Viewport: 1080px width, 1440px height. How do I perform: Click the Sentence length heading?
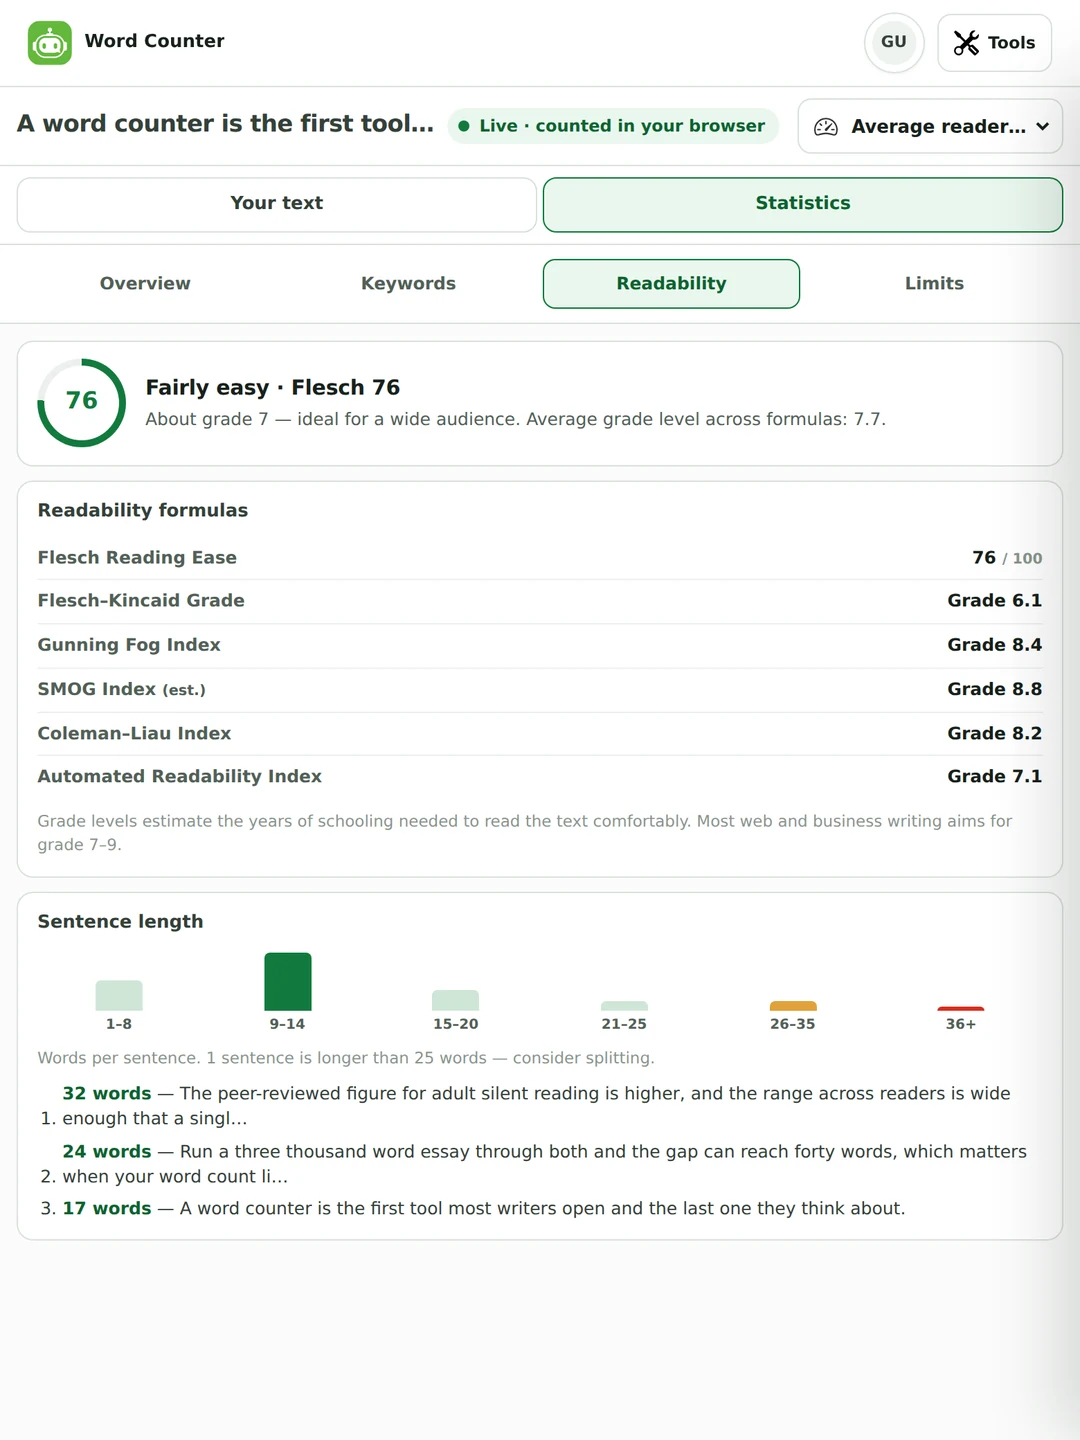(x=120, y=922)
